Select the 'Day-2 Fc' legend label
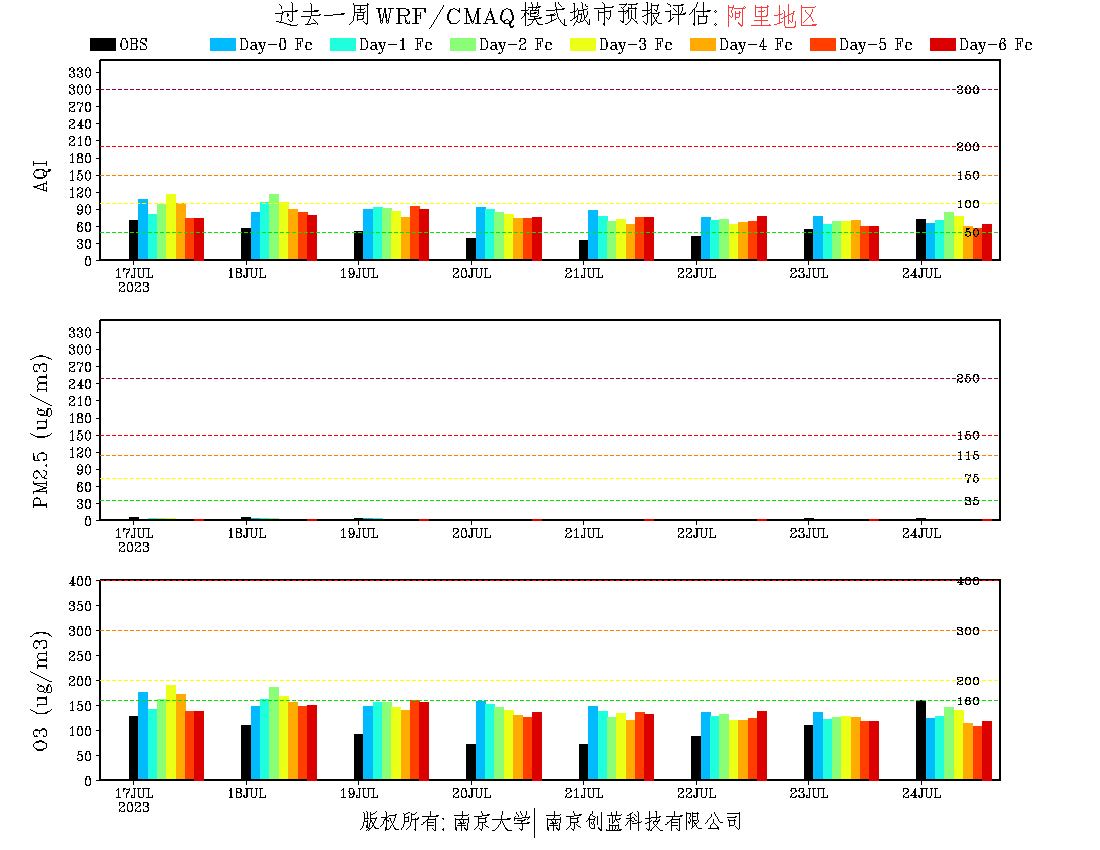The height and width of the screenshot is (850, 1100). [x=516, y=45]
